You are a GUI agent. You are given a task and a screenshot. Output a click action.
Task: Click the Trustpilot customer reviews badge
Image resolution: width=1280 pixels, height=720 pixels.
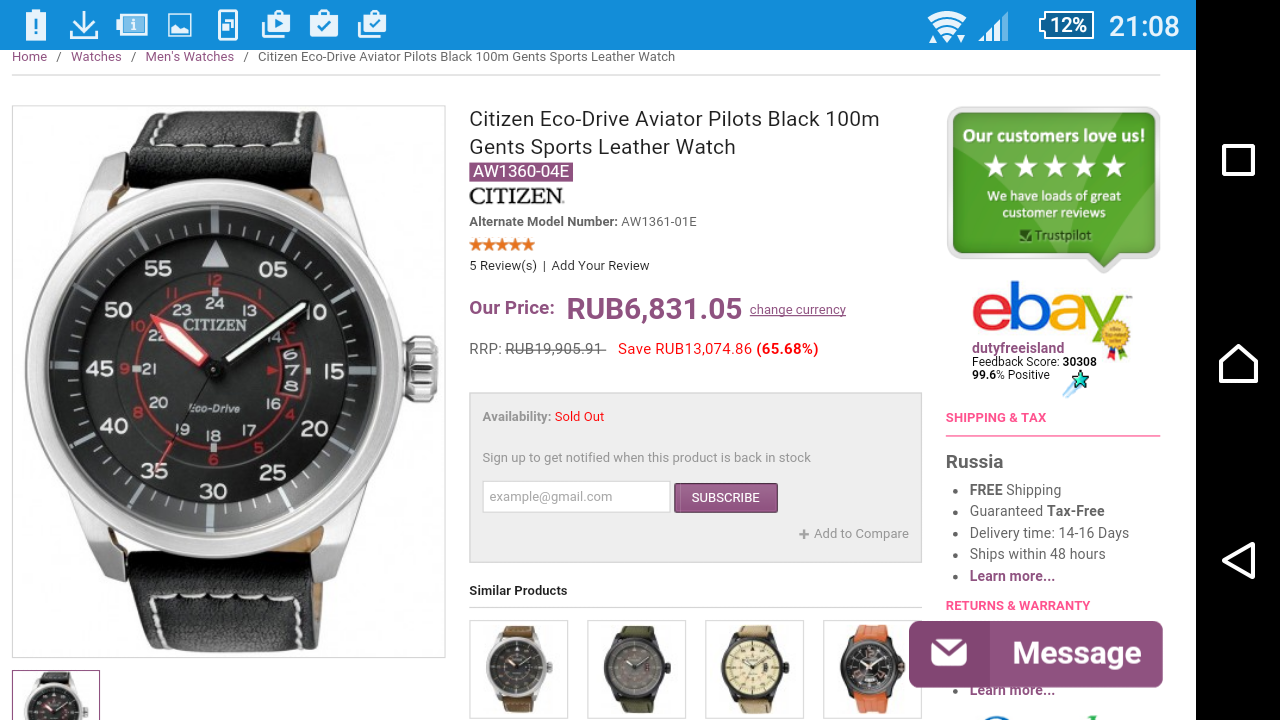pyautogui.click(x=1053, y=184)
